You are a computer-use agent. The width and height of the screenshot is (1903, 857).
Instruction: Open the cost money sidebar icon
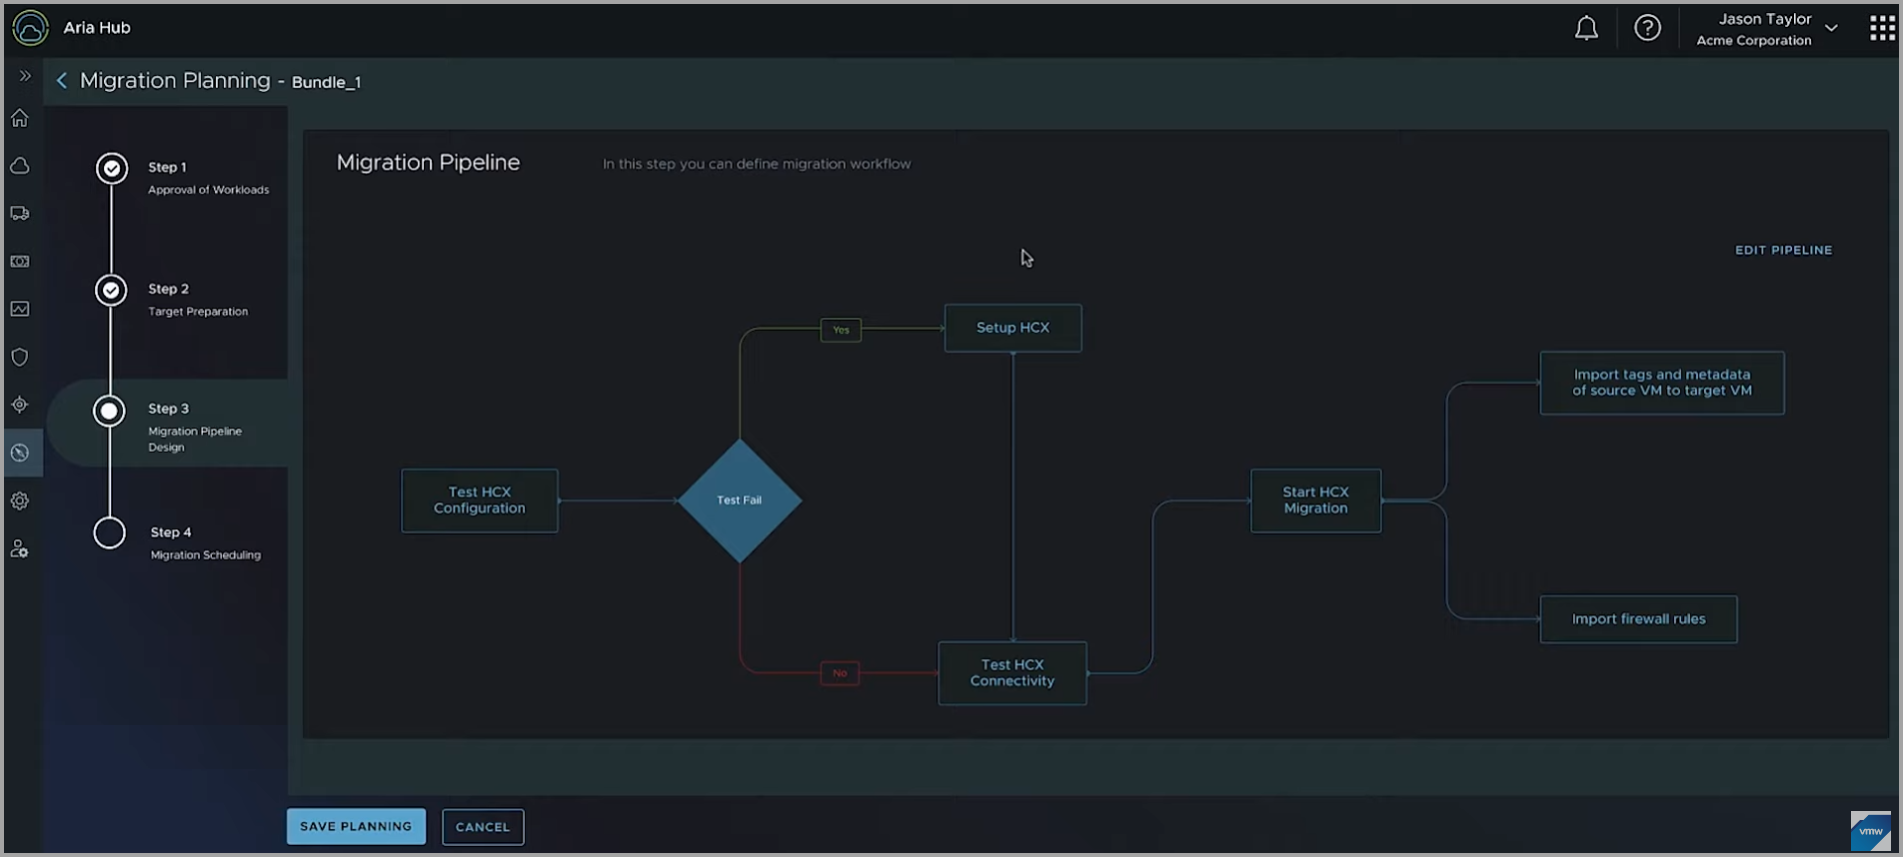pyautogui.click(x=20, y=261)
